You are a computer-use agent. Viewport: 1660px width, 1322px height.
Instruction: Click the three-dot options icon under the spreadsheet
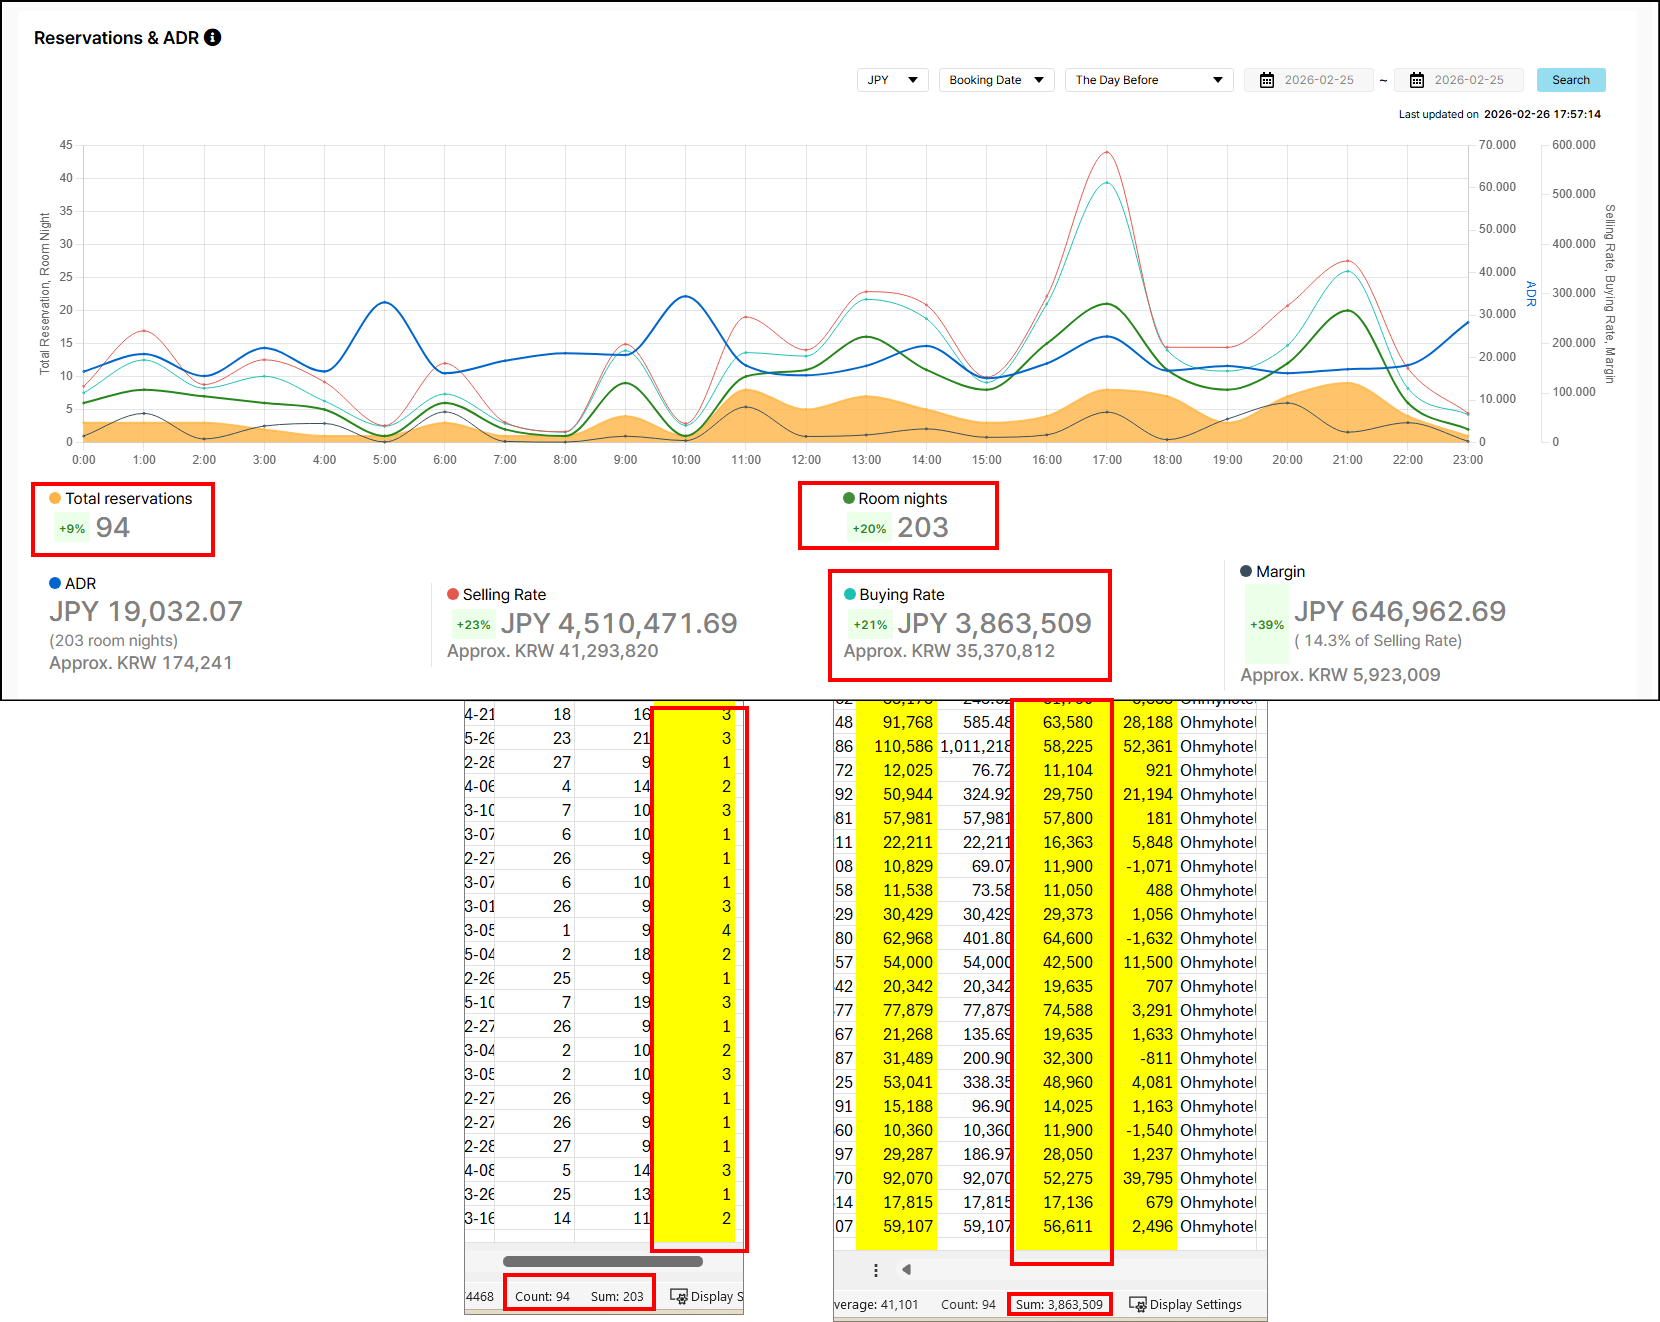tap(875, 1270)
